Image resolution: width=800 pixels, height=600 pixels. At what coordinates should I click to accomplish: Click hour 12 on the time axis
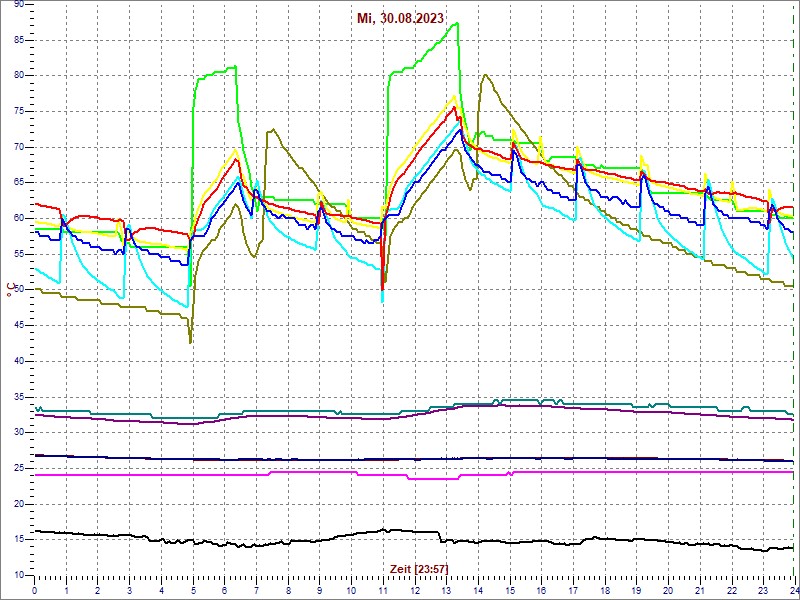point(414,588)
